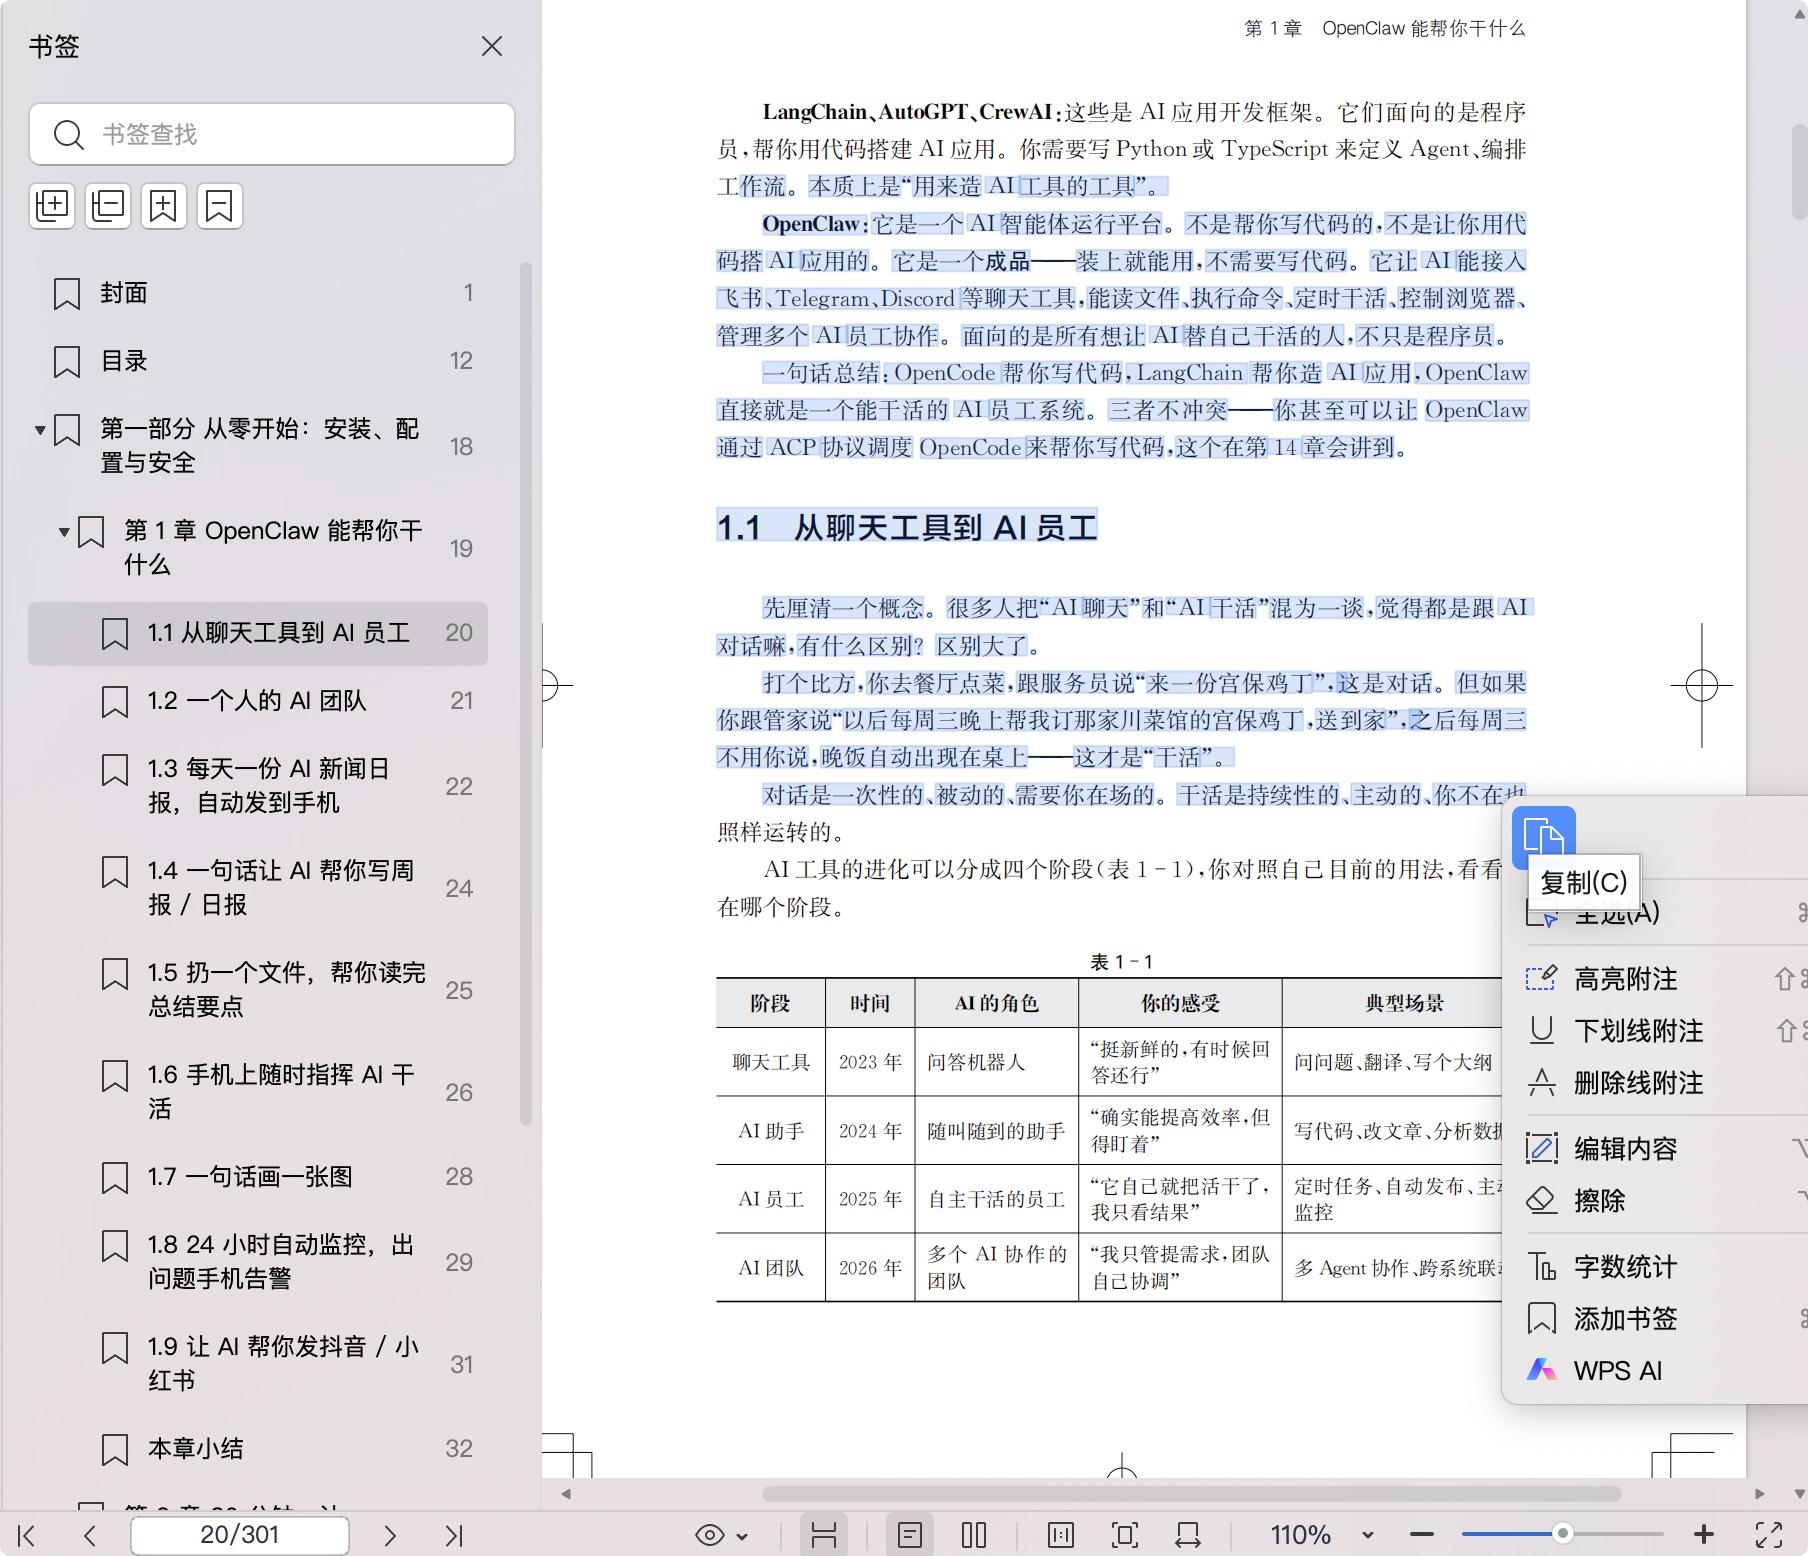Open bookmark 1.8 24 小时自动监控
1808x1556 pixels.
[258, 1262]
